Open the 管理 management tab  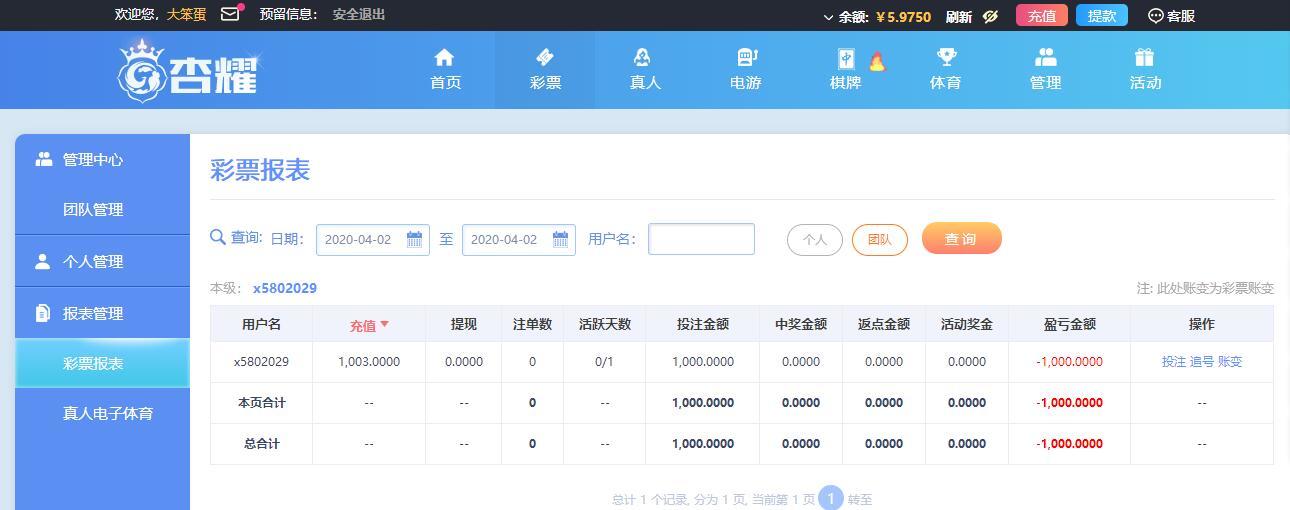coord(1045,70)
